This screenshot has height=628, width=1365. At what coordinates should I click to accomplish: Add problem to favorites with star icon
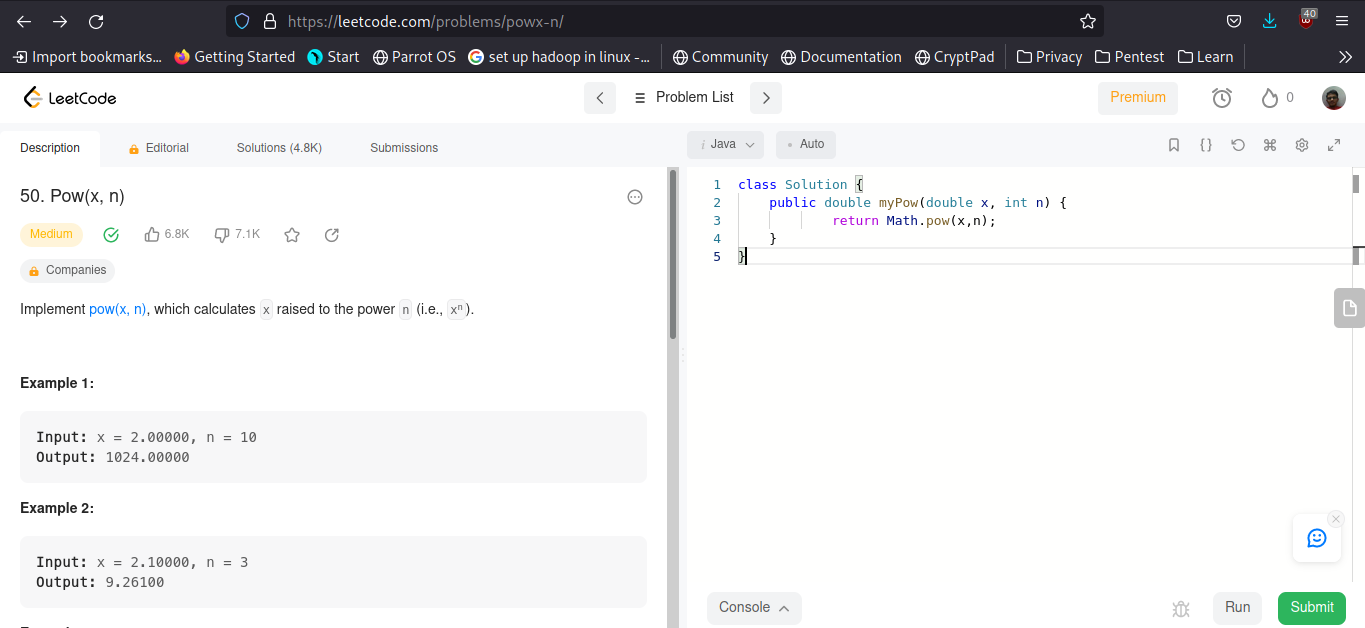pyautogui.click(x=292, y=235)
